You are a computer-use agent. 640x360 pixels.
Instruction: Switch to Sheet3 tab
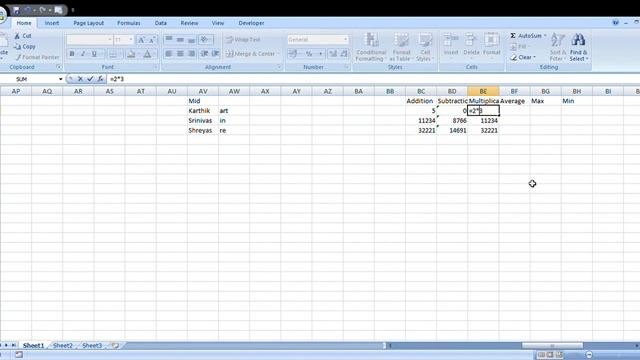tap(92, 345)
